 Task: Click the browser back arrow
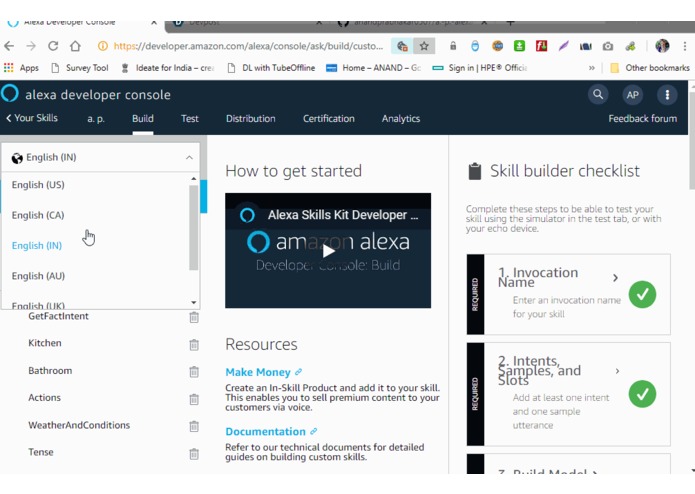click(x=9, y=46)
